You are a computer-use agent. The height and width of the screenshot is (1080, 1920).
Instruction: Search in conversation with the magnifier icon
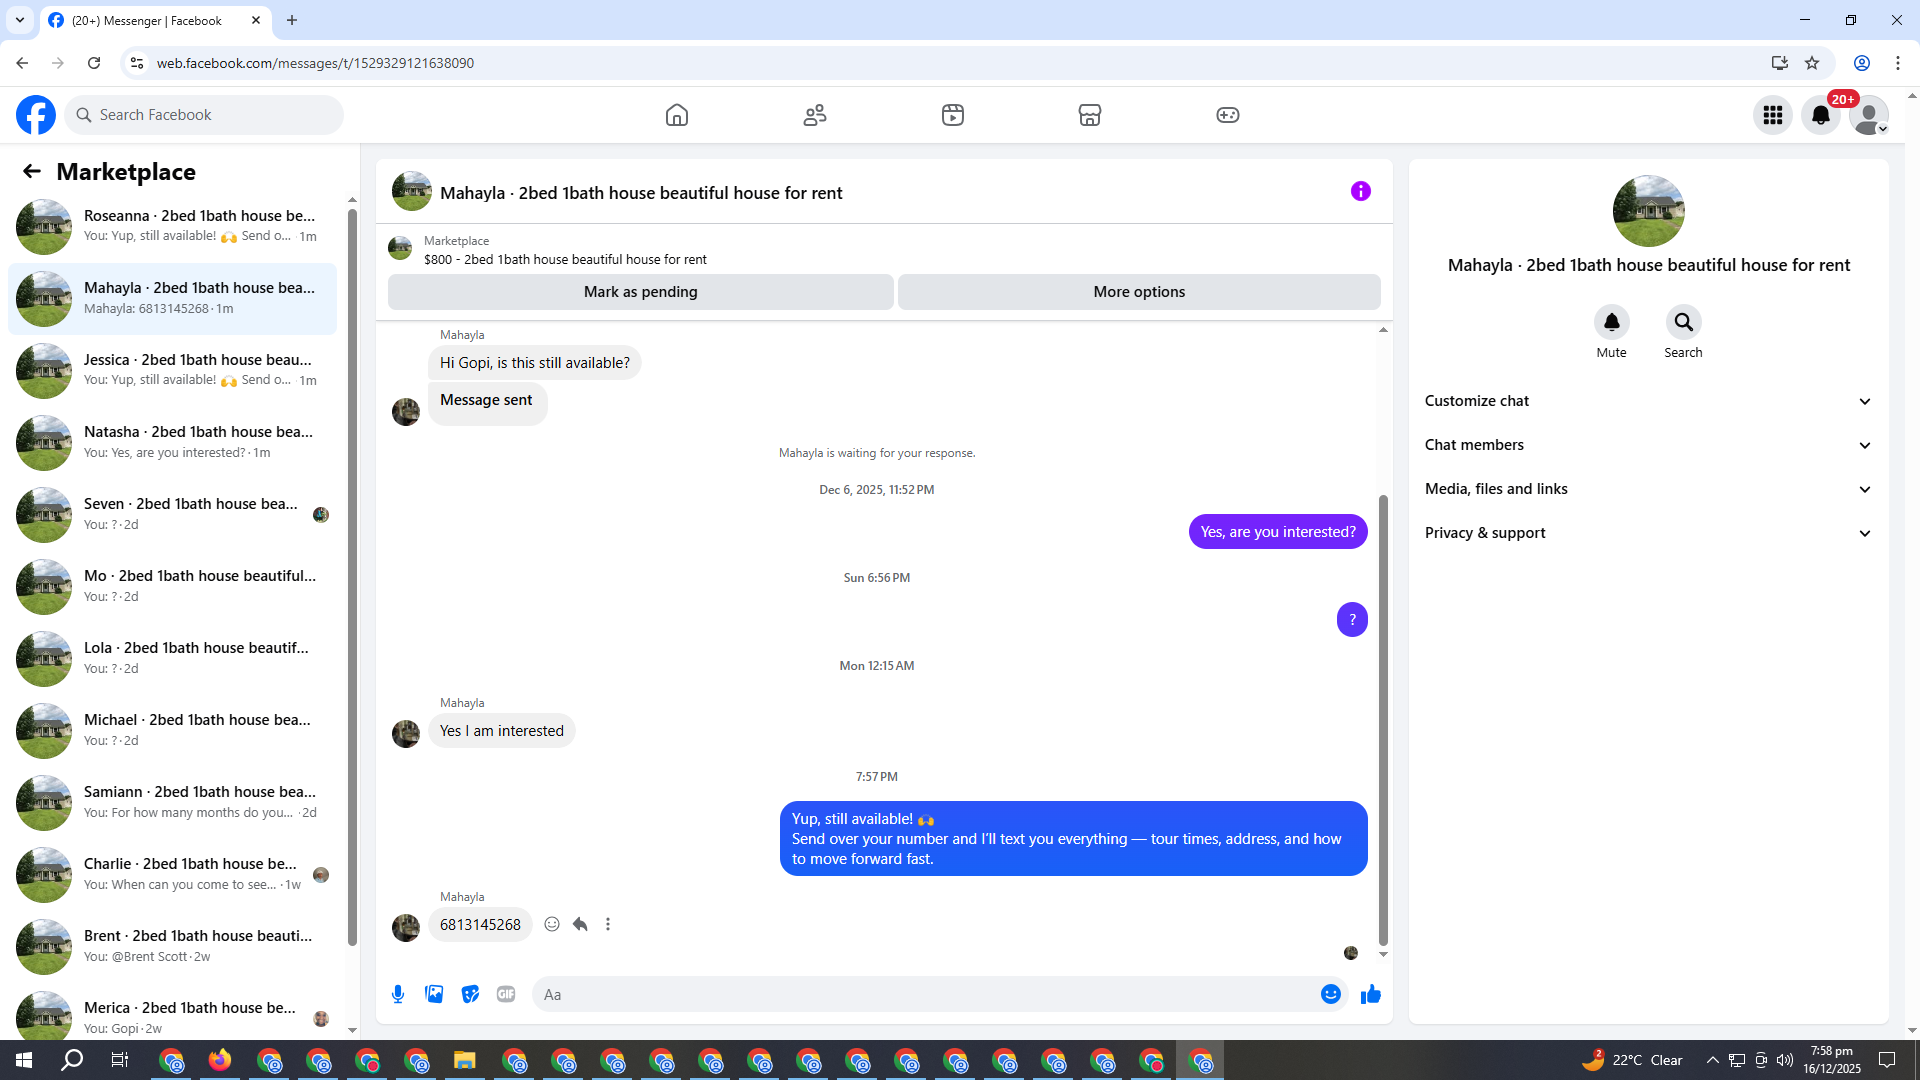(x=1684, y=322)
